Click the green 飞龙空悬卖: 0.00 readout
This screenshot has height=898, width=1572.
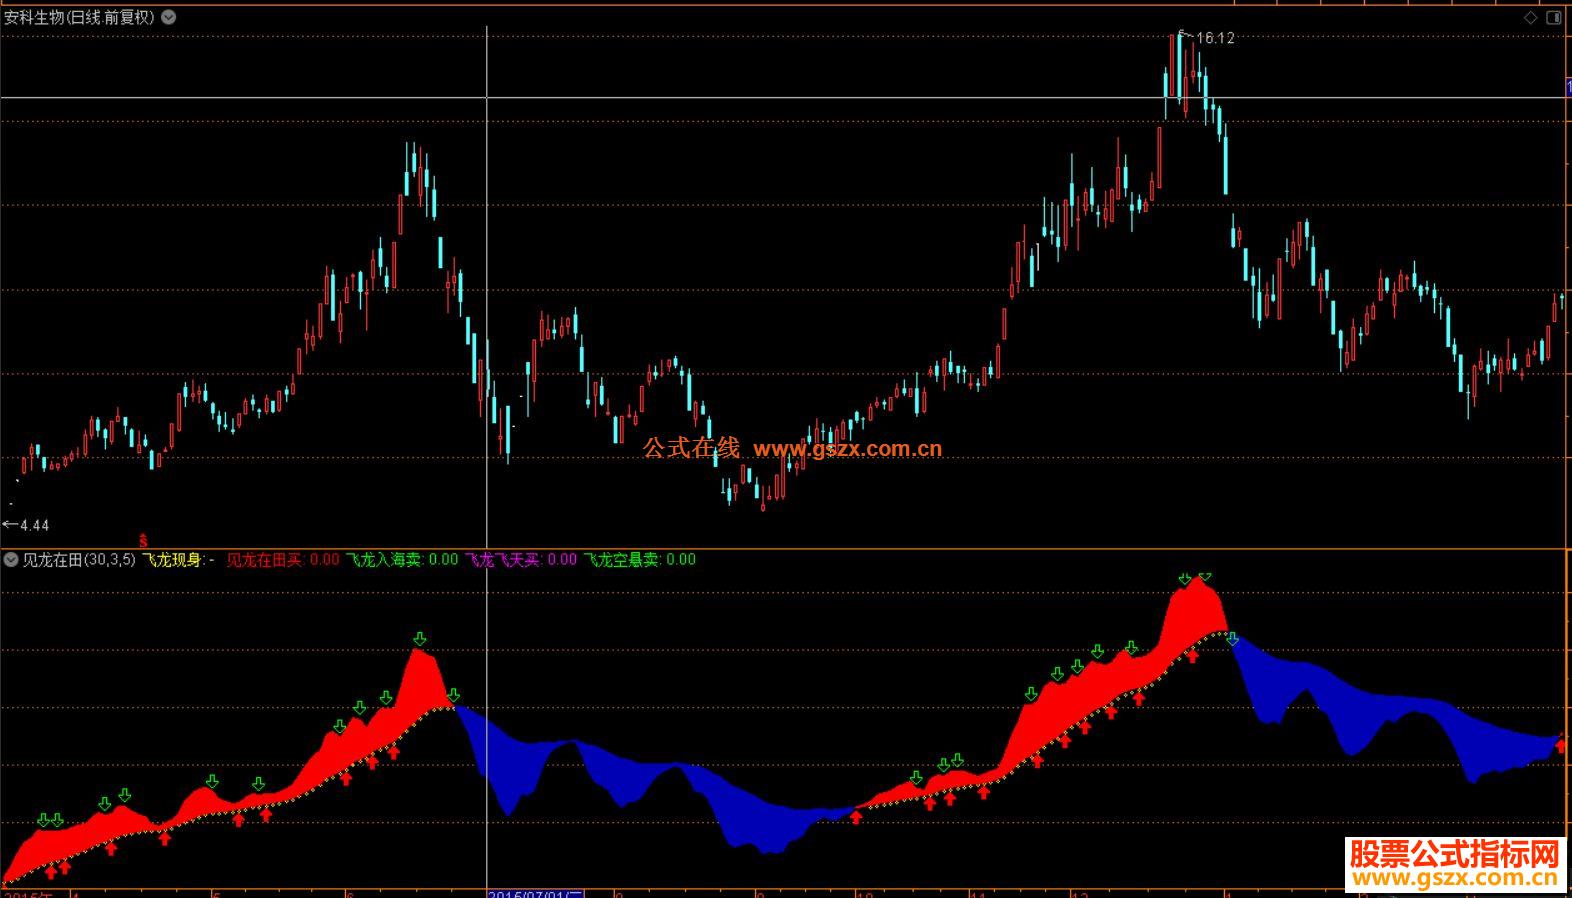pyautogui.click(x=640, y=560)
